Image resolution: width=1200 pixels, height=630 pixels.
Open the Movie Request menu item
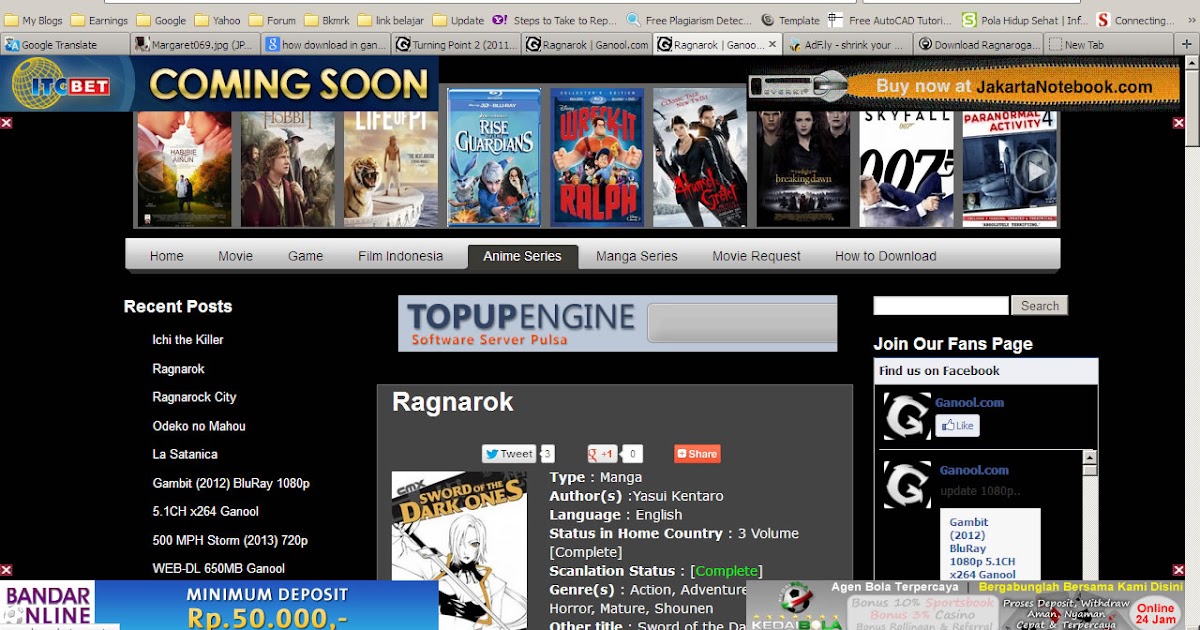(x=757, y=256)
